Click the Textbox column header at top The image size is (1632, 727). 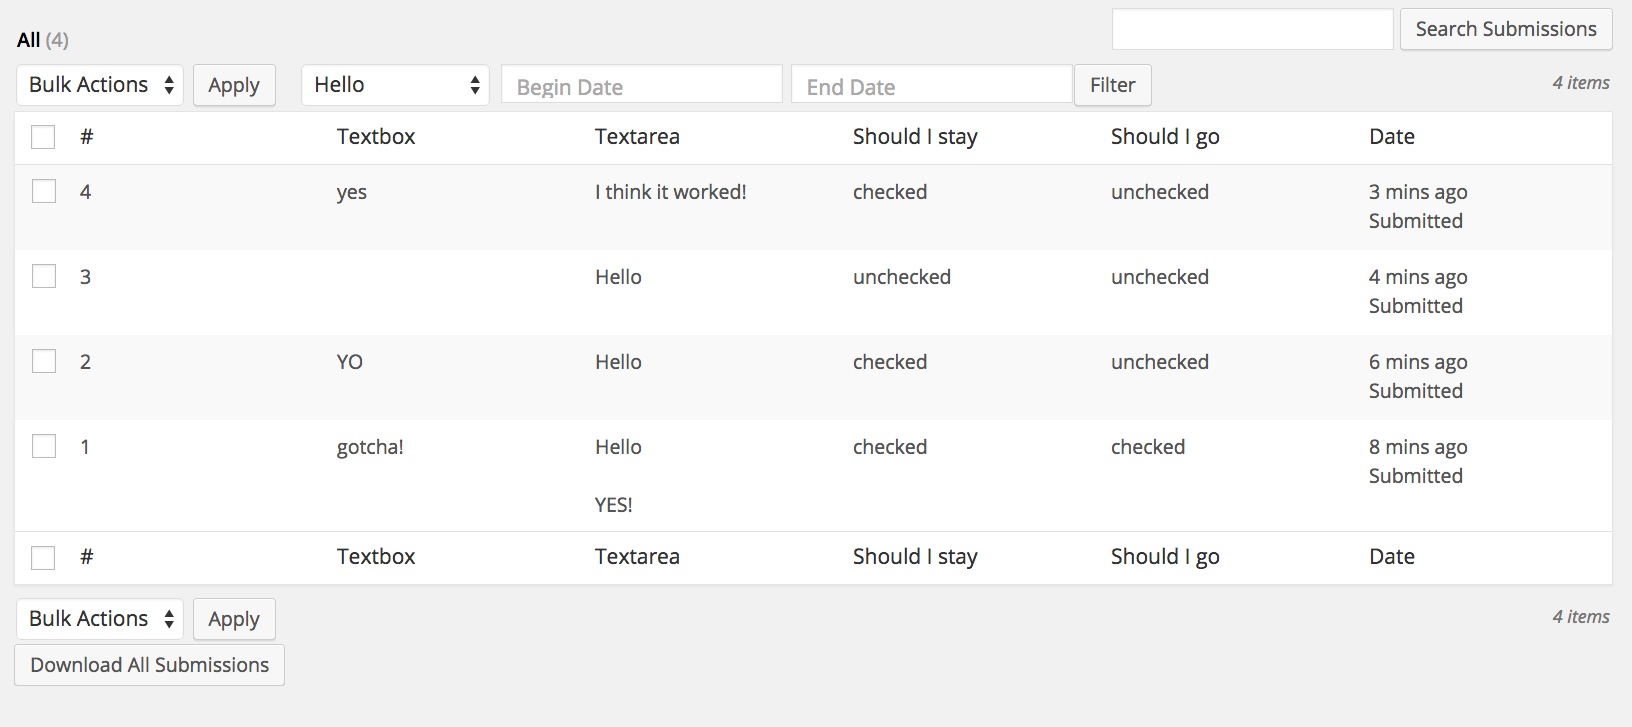376,137
